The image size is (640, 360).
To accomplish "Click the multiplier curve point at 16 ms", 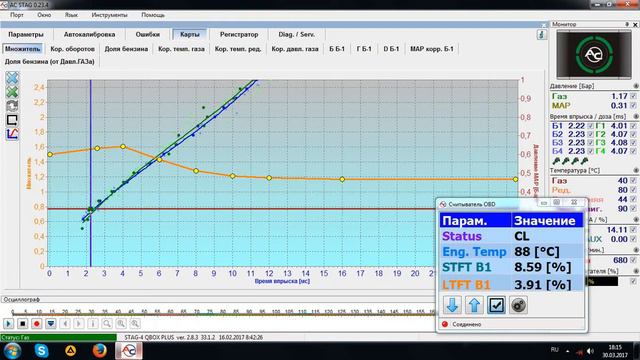I will coord(342,179).
